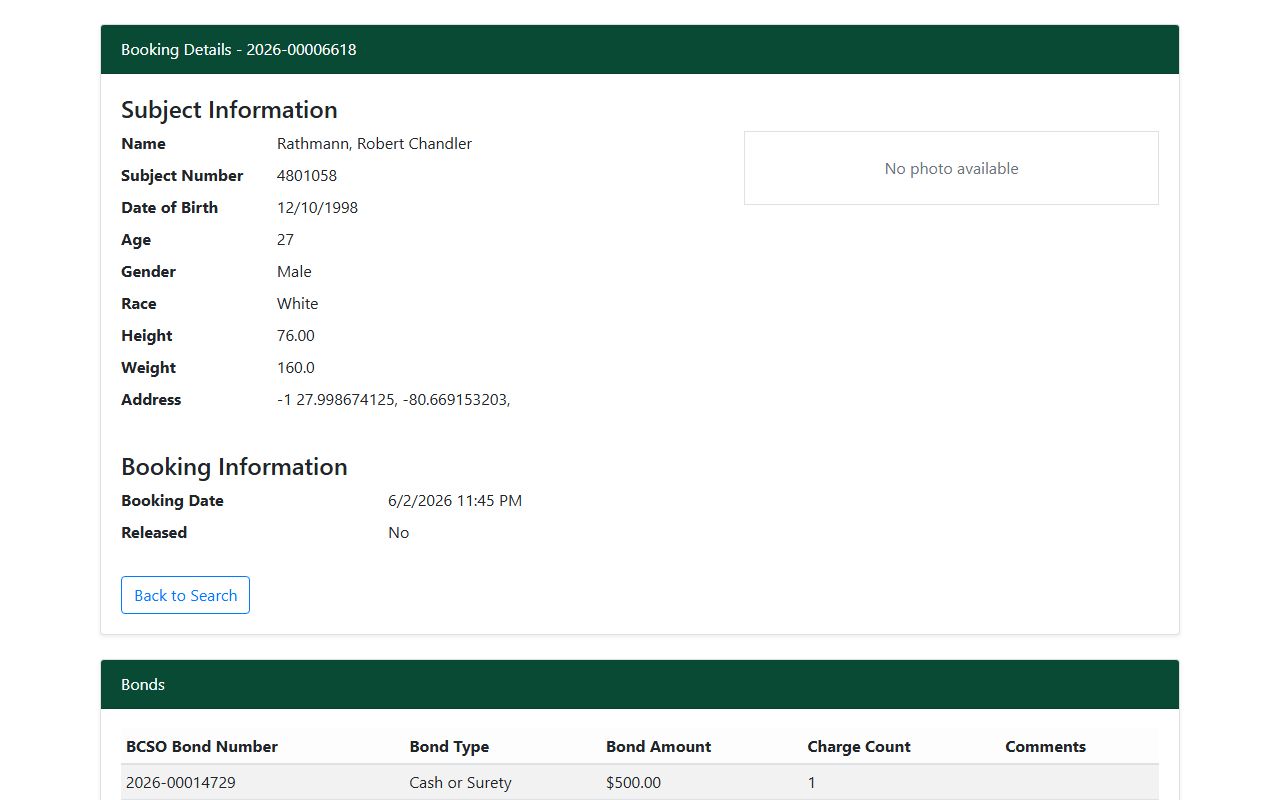Click the Race field label
1280x800 pixels.
tap(139, 304)
